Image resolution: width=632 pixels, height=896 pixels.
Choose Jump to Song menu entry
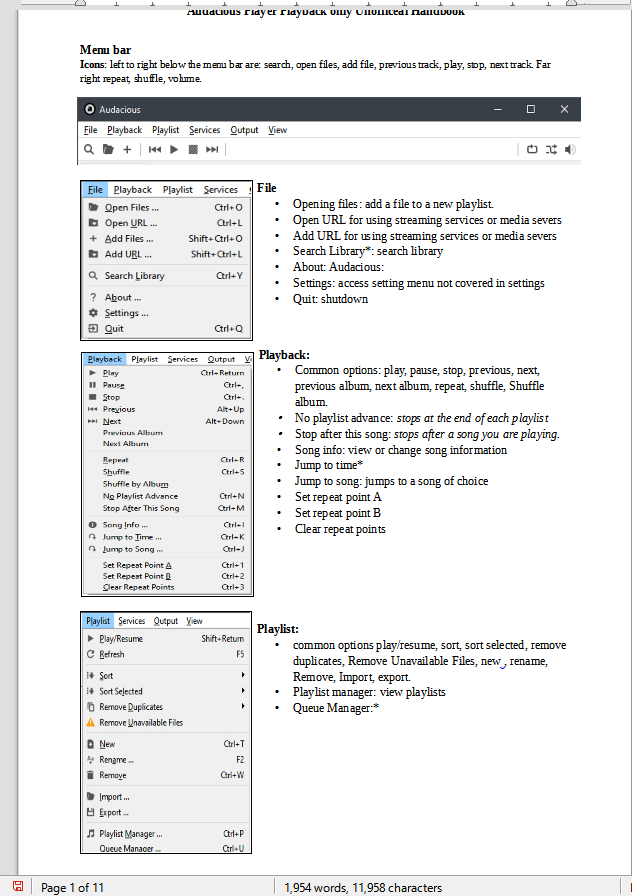click(167, 549)
